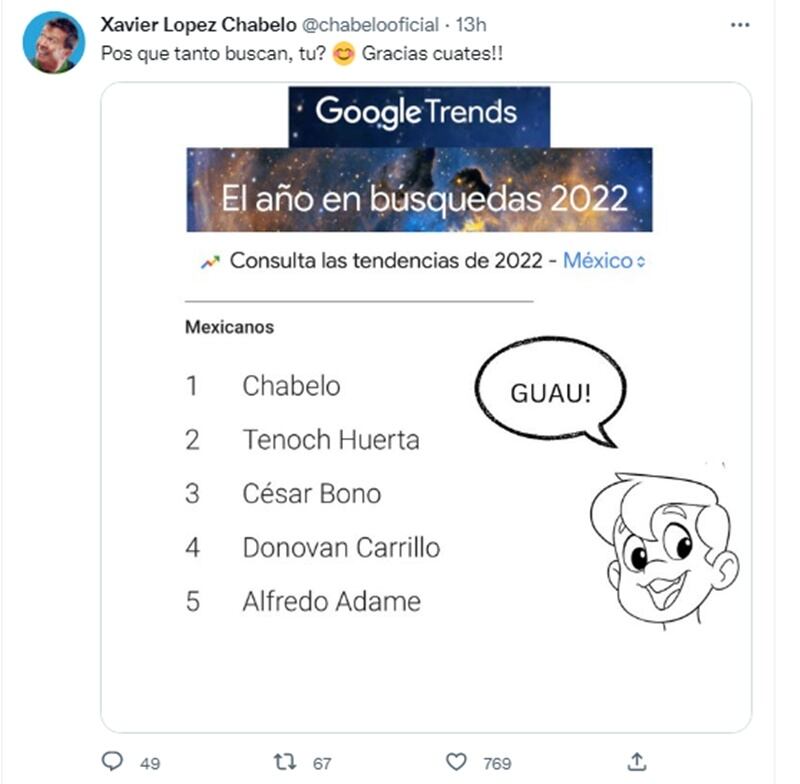Select Chabelo in the ranking list
This screenshot has height=784, width=800.
point(291,386)
